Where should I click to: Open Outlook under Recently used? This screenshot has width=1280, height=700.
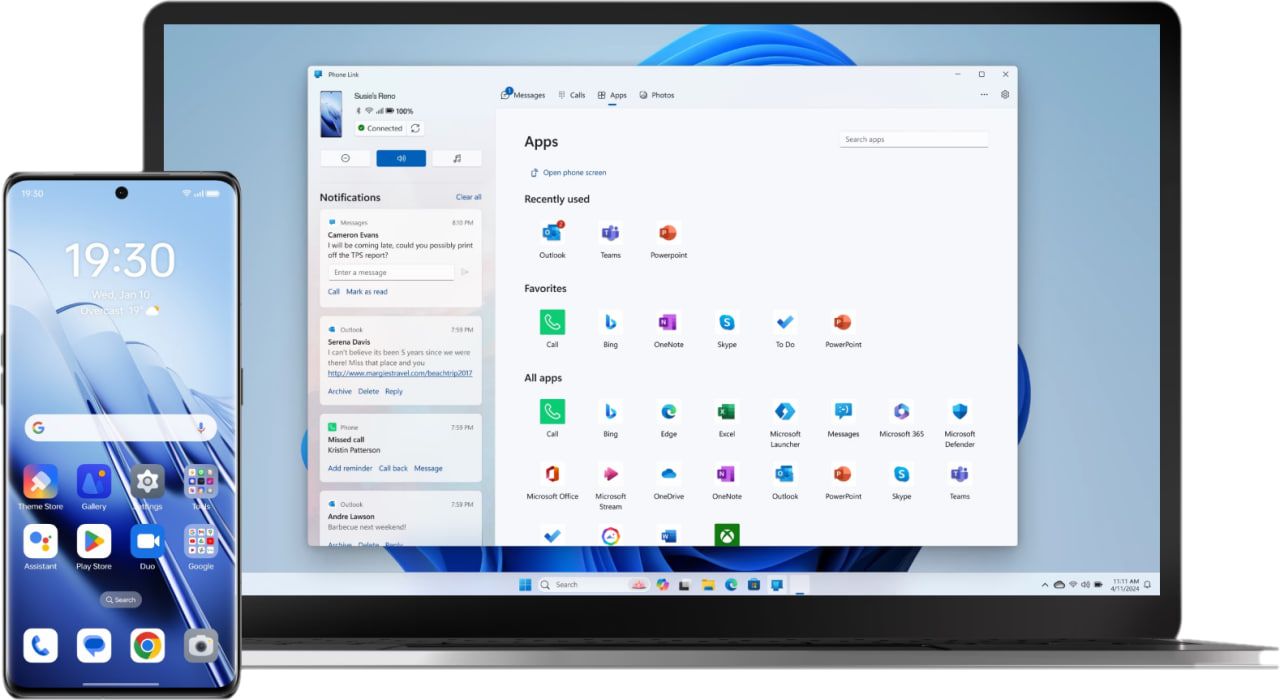tap(552, 233)
